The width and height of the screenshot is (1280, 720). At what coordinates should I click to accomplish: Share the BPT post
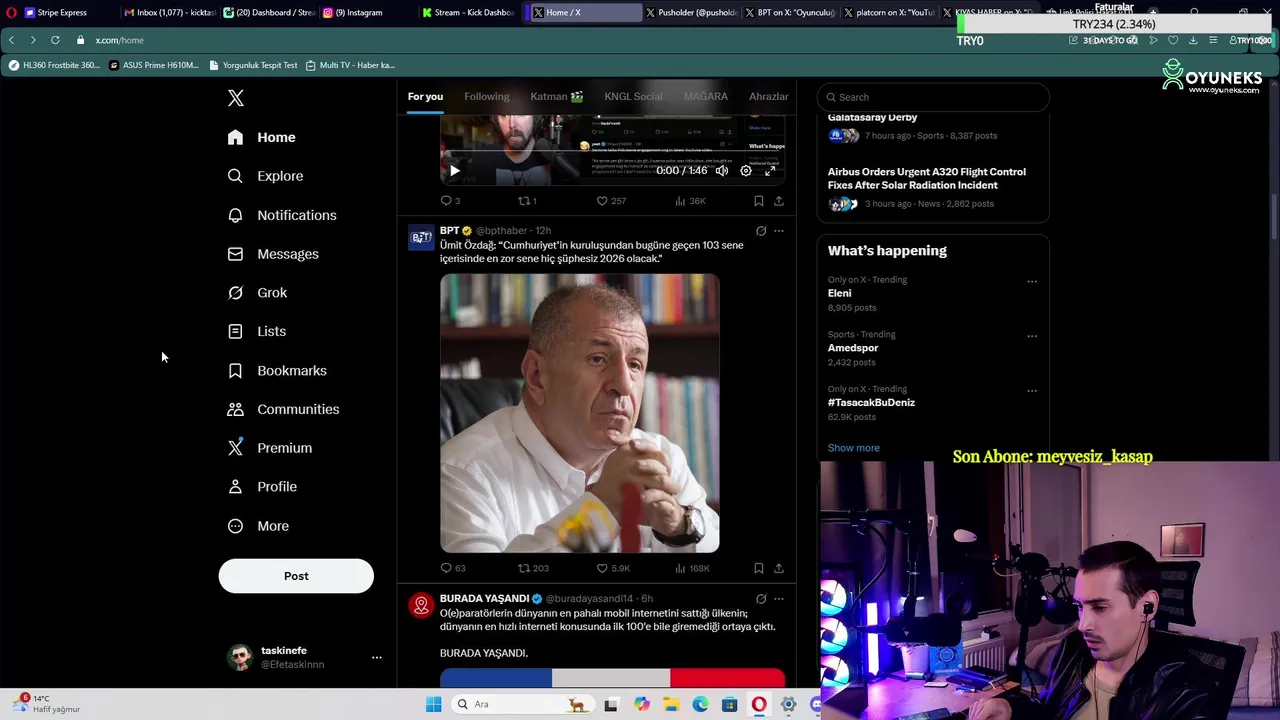pyautogui.click(x=779, y=568)
